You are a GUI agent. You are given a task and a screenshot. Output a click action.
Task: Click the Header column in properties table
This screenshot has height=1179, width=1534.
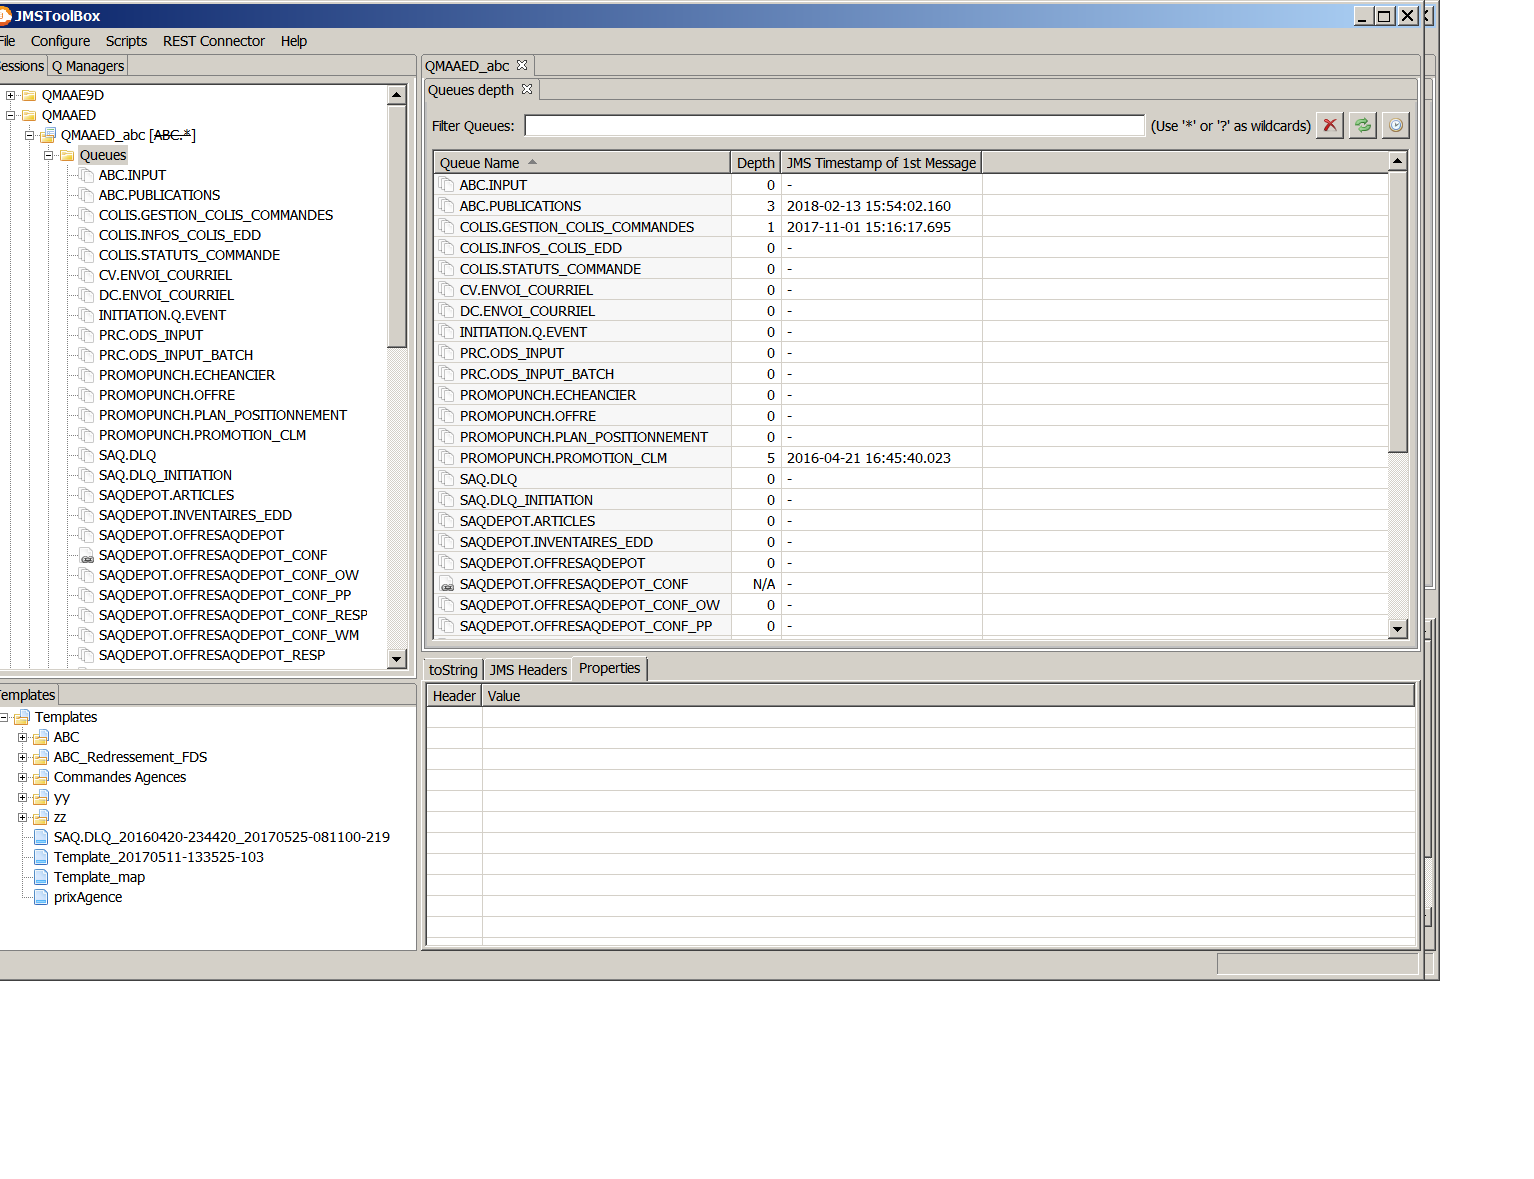coord(454,696)
